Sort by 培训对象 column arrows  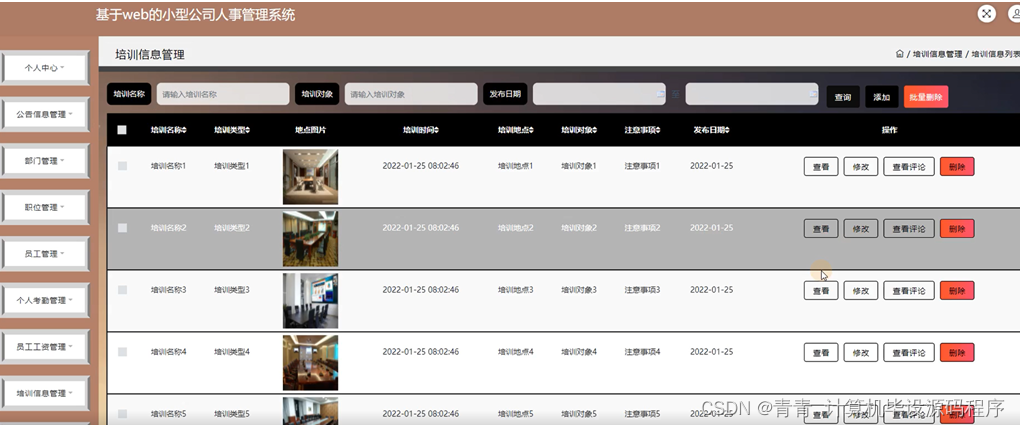595,130
